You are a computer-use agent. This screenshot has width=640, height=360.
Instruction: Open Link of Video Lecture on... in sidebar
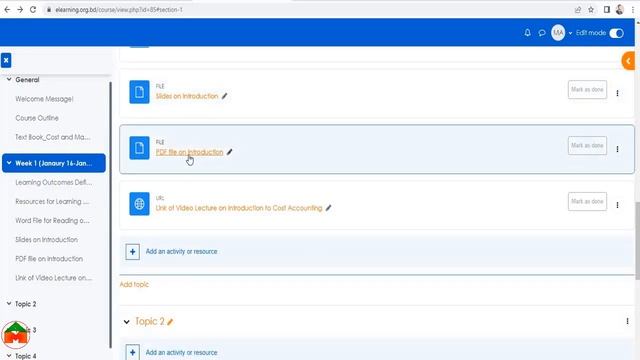[53, 278]
